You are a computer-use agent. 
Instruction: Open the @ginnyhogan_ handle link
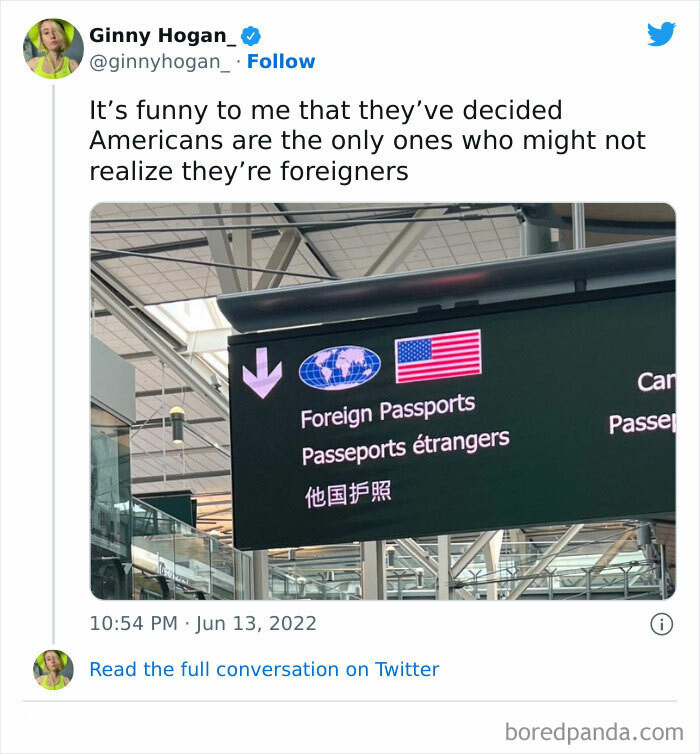click(162, 61)
